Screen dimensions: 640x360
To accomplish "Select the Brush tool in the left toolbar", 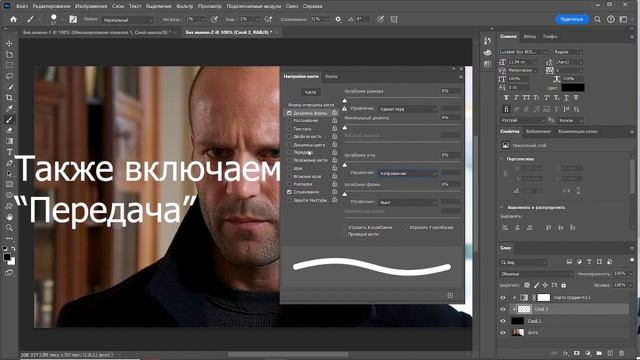I will pyautogui.click(x=9, y=120).
